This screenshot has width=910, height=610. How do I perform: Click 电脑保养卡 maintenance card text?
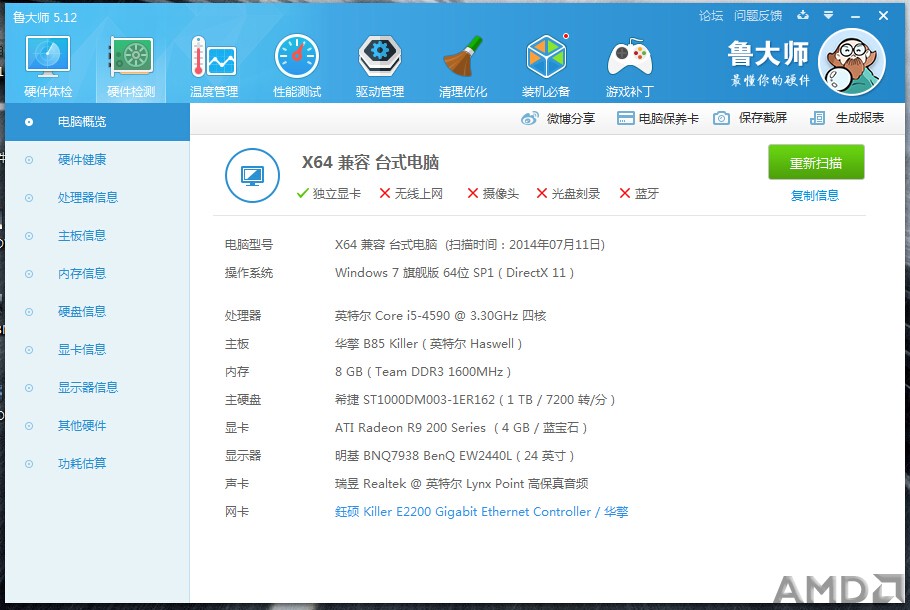pos(668,118)
